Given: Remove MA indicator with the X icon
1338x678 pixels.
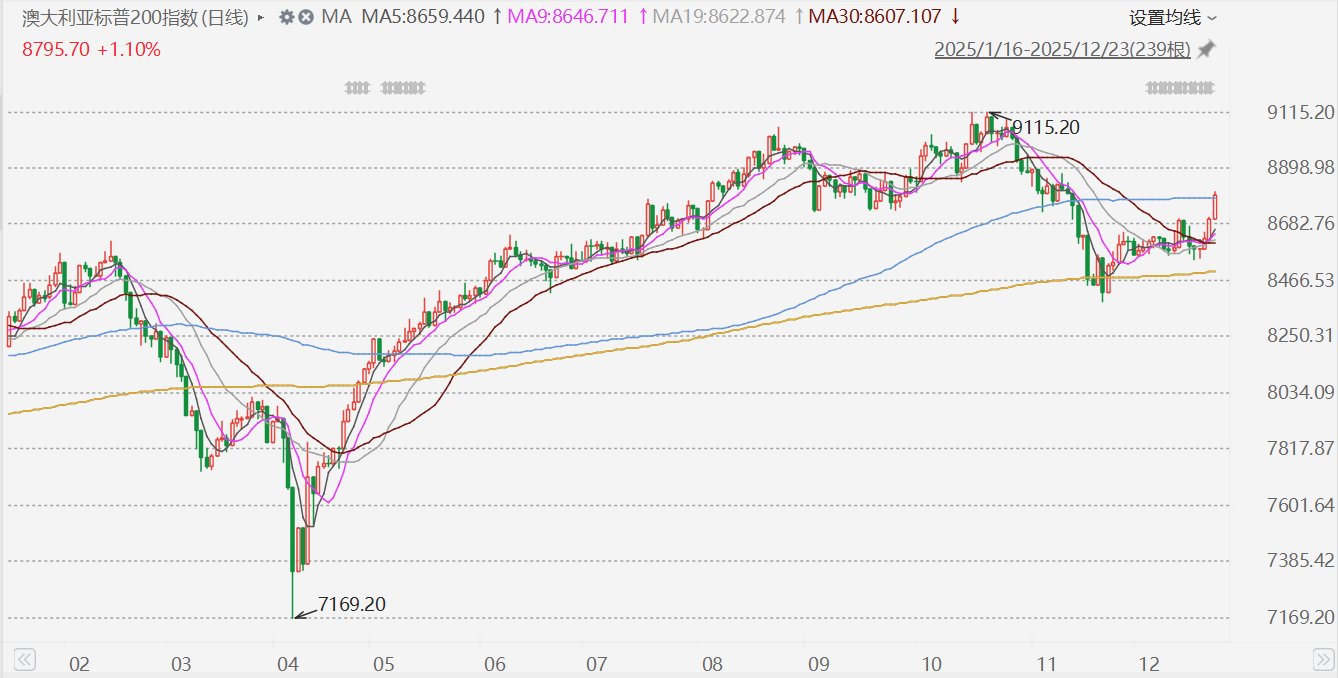Looking at the screenshot, I should 304,18.
